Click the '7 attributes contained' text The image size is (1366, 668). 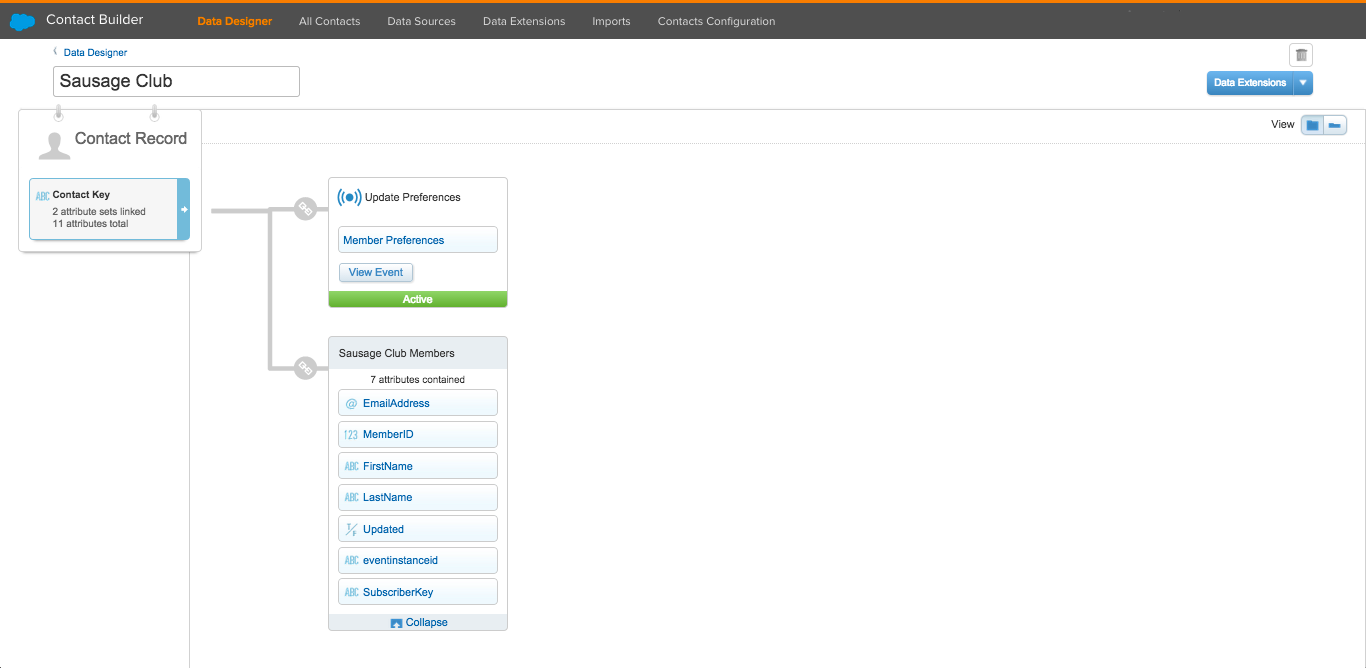(x=418, y=380)
